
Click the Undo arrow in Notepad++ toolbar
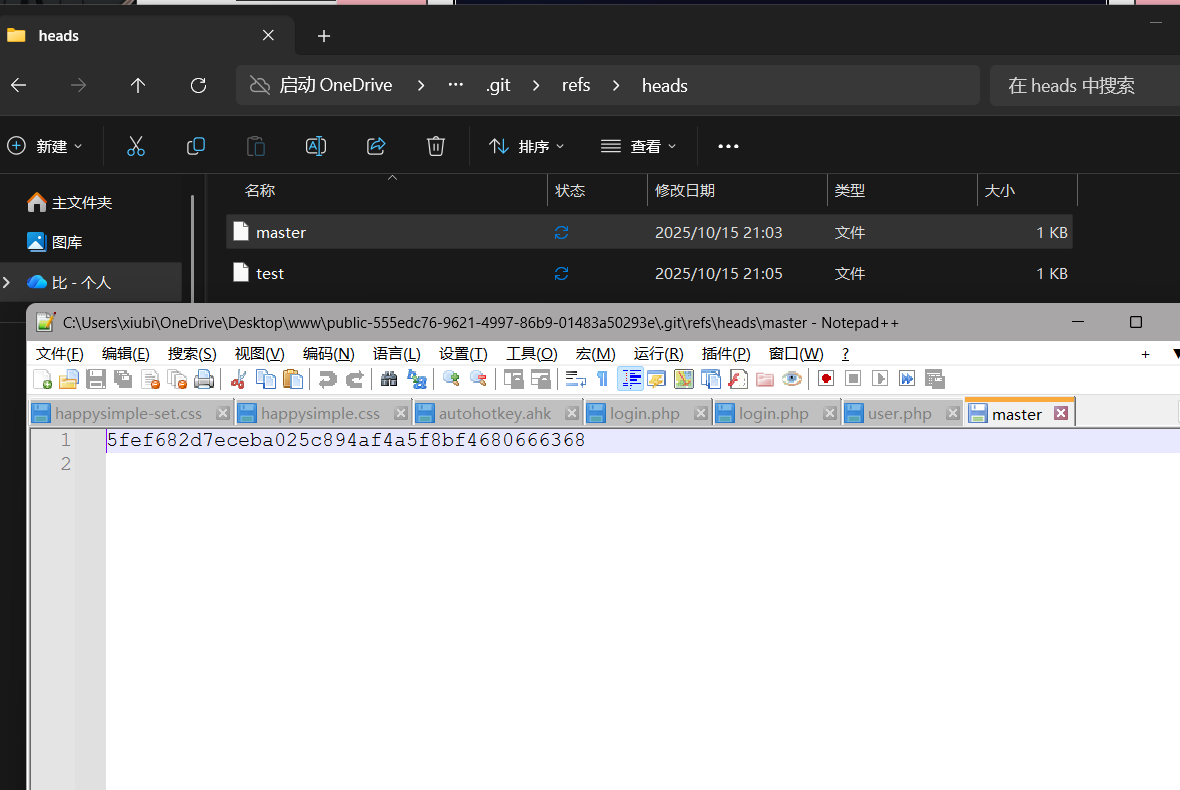pos(327,379)
